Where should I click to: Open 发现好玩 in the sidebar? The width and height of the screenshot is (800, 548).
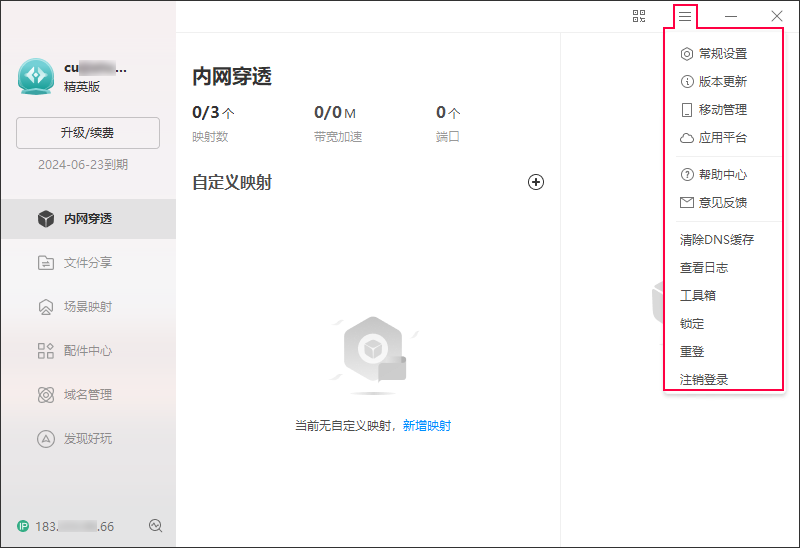tap(87, 438)
